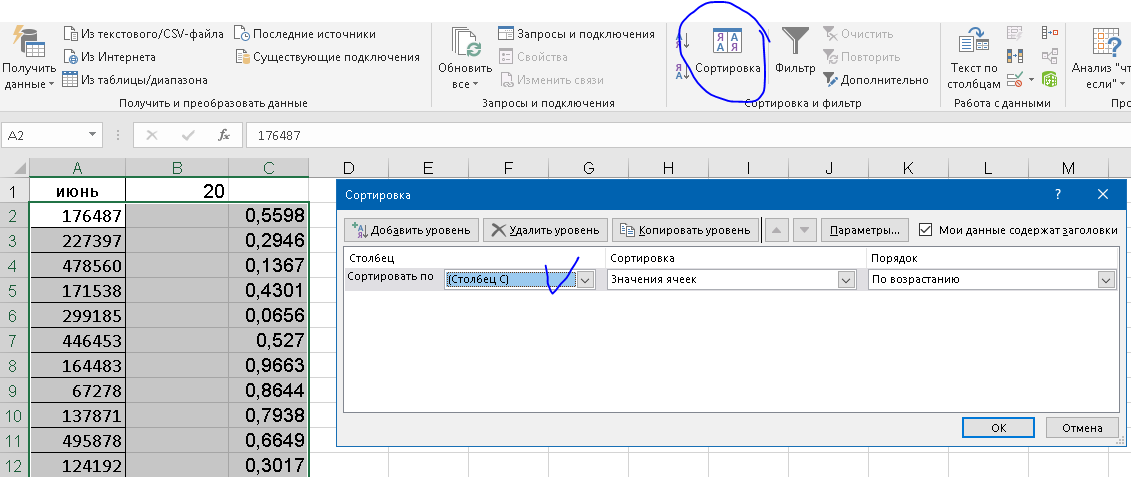The height and width of the screenshot is (477, 1131).
Task: Click the formula bar containing 176487
Action: 688,135
